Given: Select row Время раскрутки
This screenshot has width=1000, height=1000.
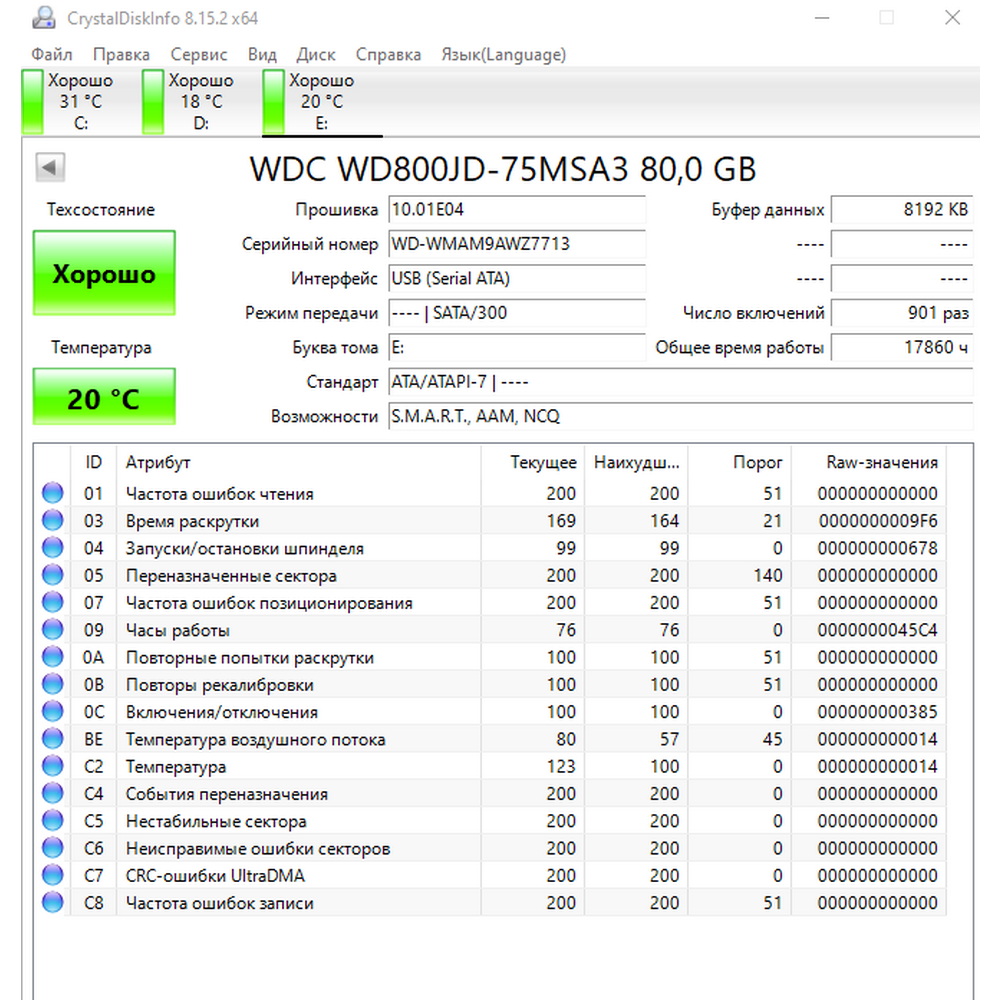Looking at the screenshot, I should (491, 520).
